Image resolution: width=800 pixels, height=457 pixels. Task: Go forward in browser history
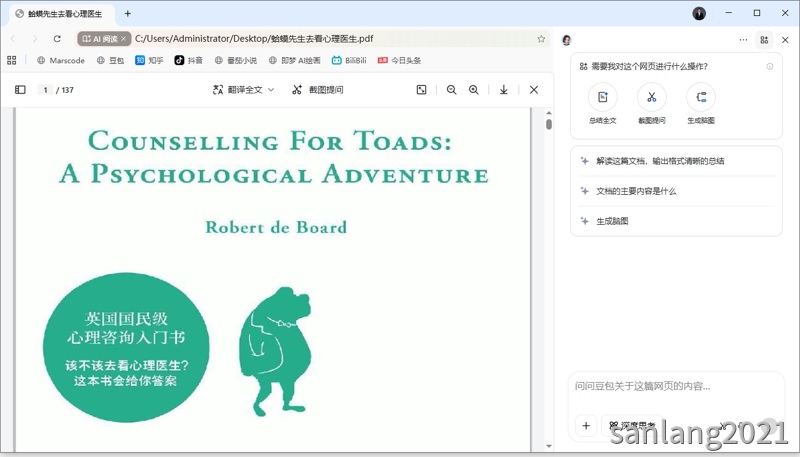coord(35,39)
